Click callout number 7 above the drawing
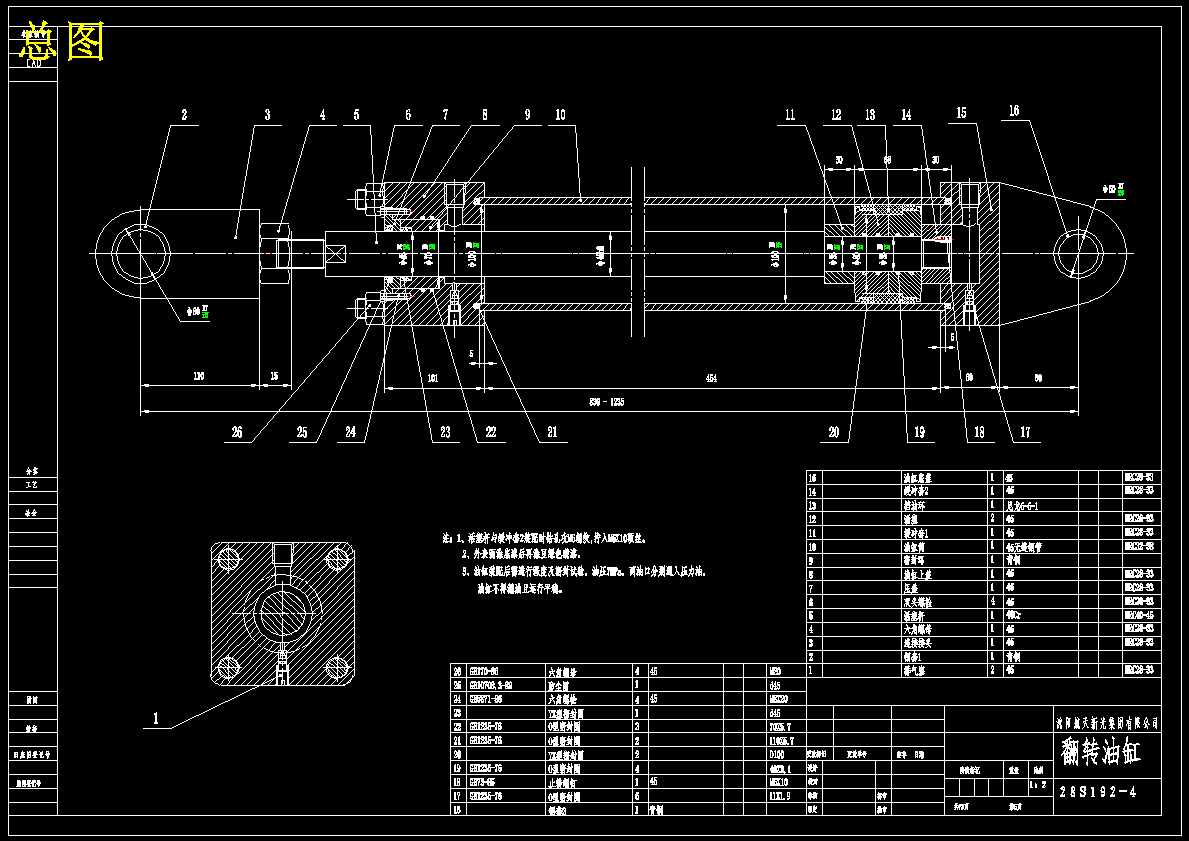Viewport: 1189px width, 841px height. pyautogui.click(x=445, y=115)
